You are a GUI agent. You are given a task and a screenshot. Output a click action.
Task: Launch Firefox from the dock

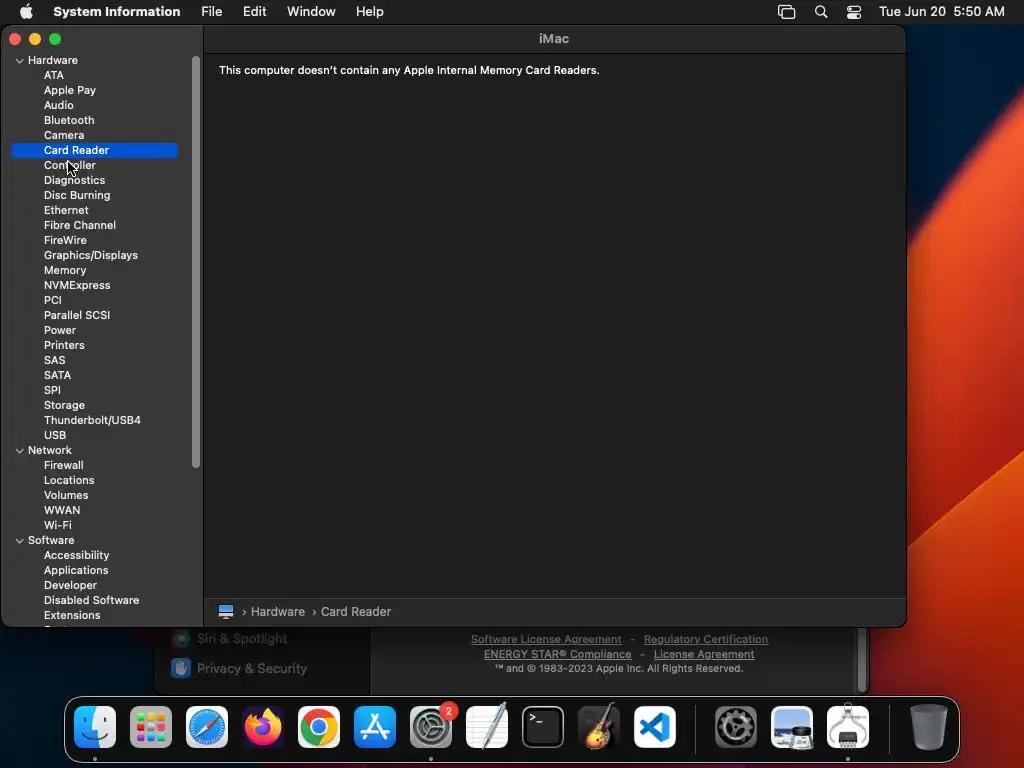coord(263,727)
